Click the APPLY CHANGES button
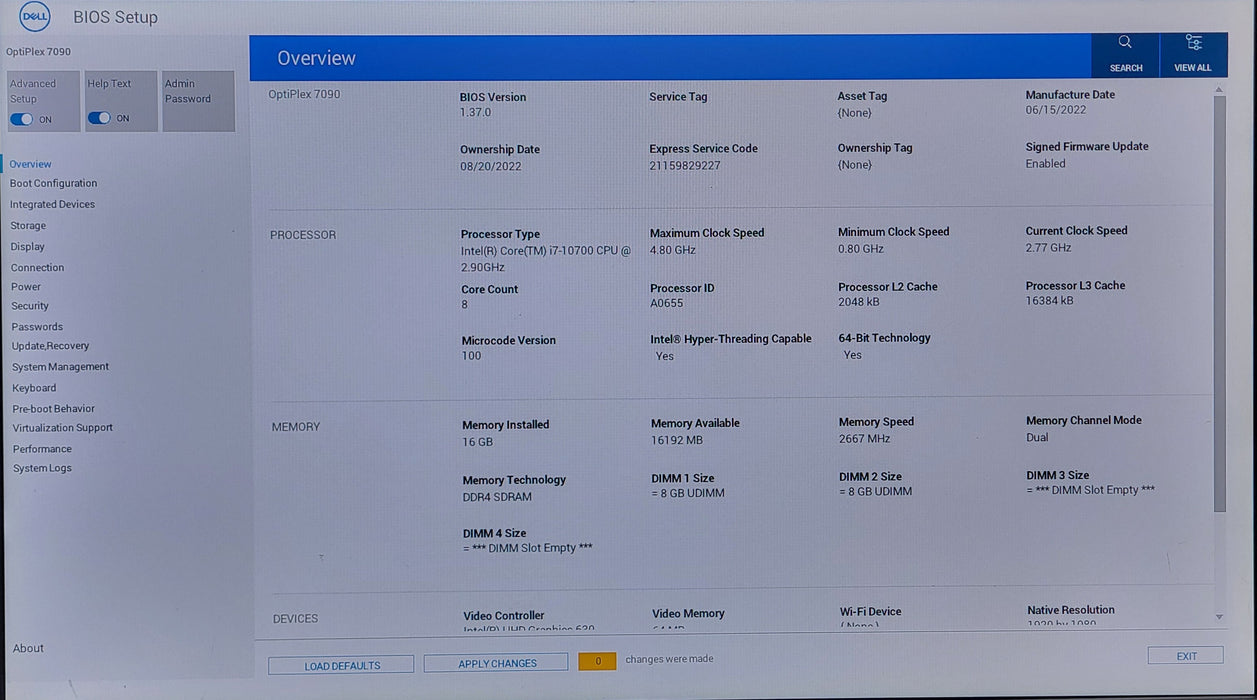 [x=497, y=663]
